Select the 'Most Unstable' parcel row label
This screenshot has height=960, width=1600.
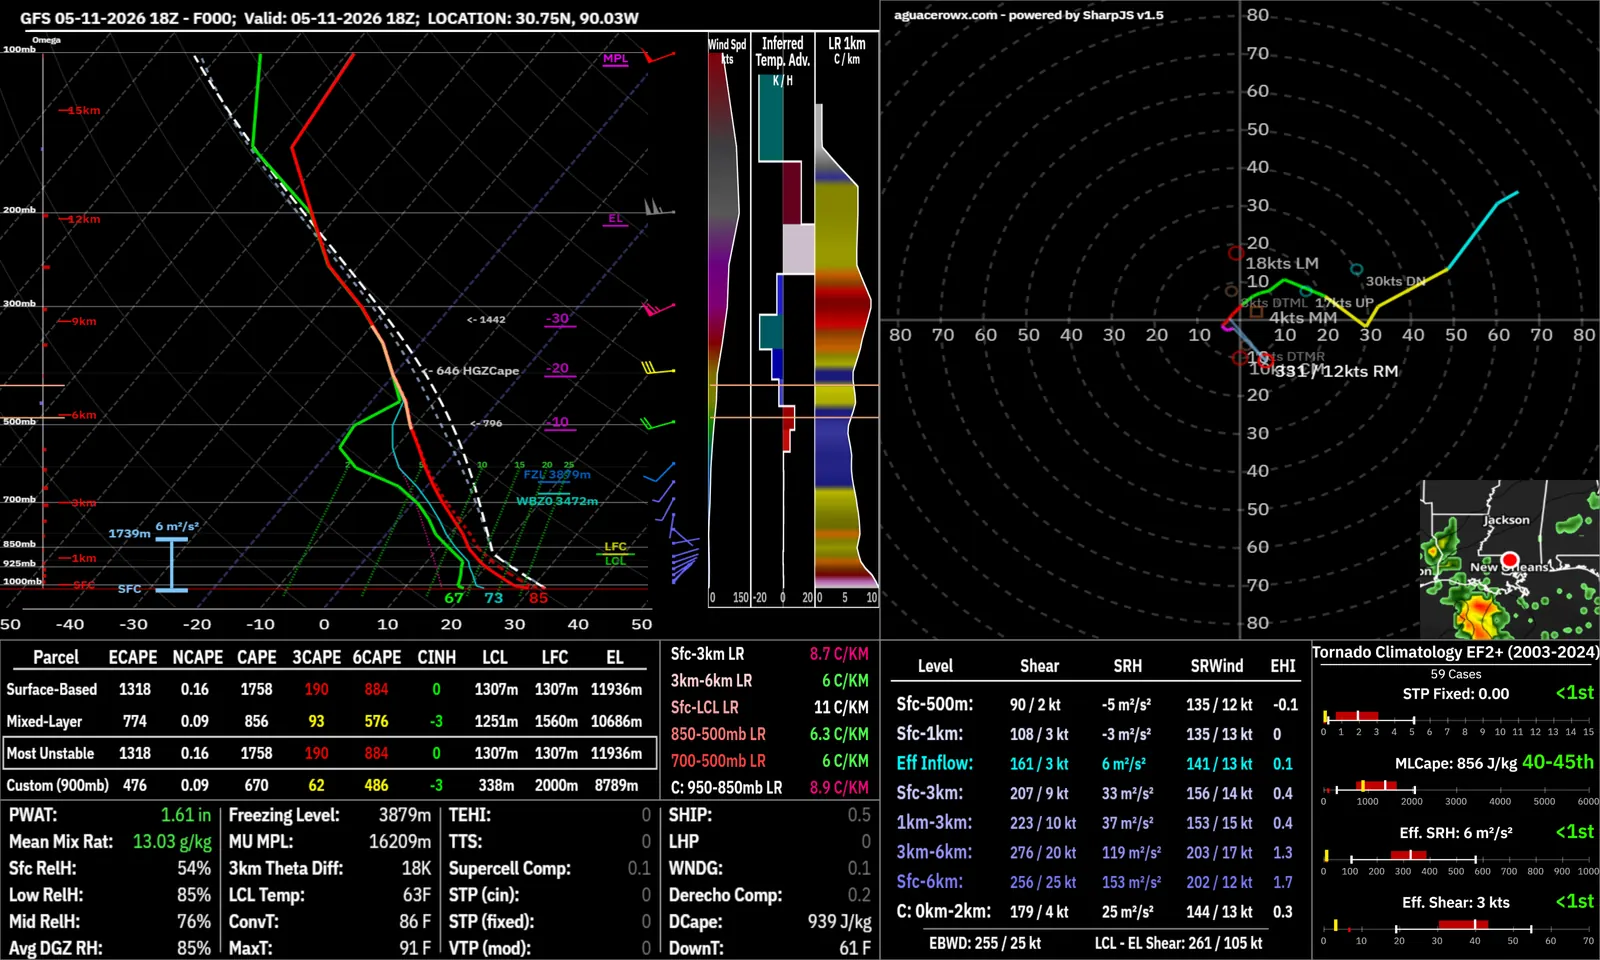point(50,753)
